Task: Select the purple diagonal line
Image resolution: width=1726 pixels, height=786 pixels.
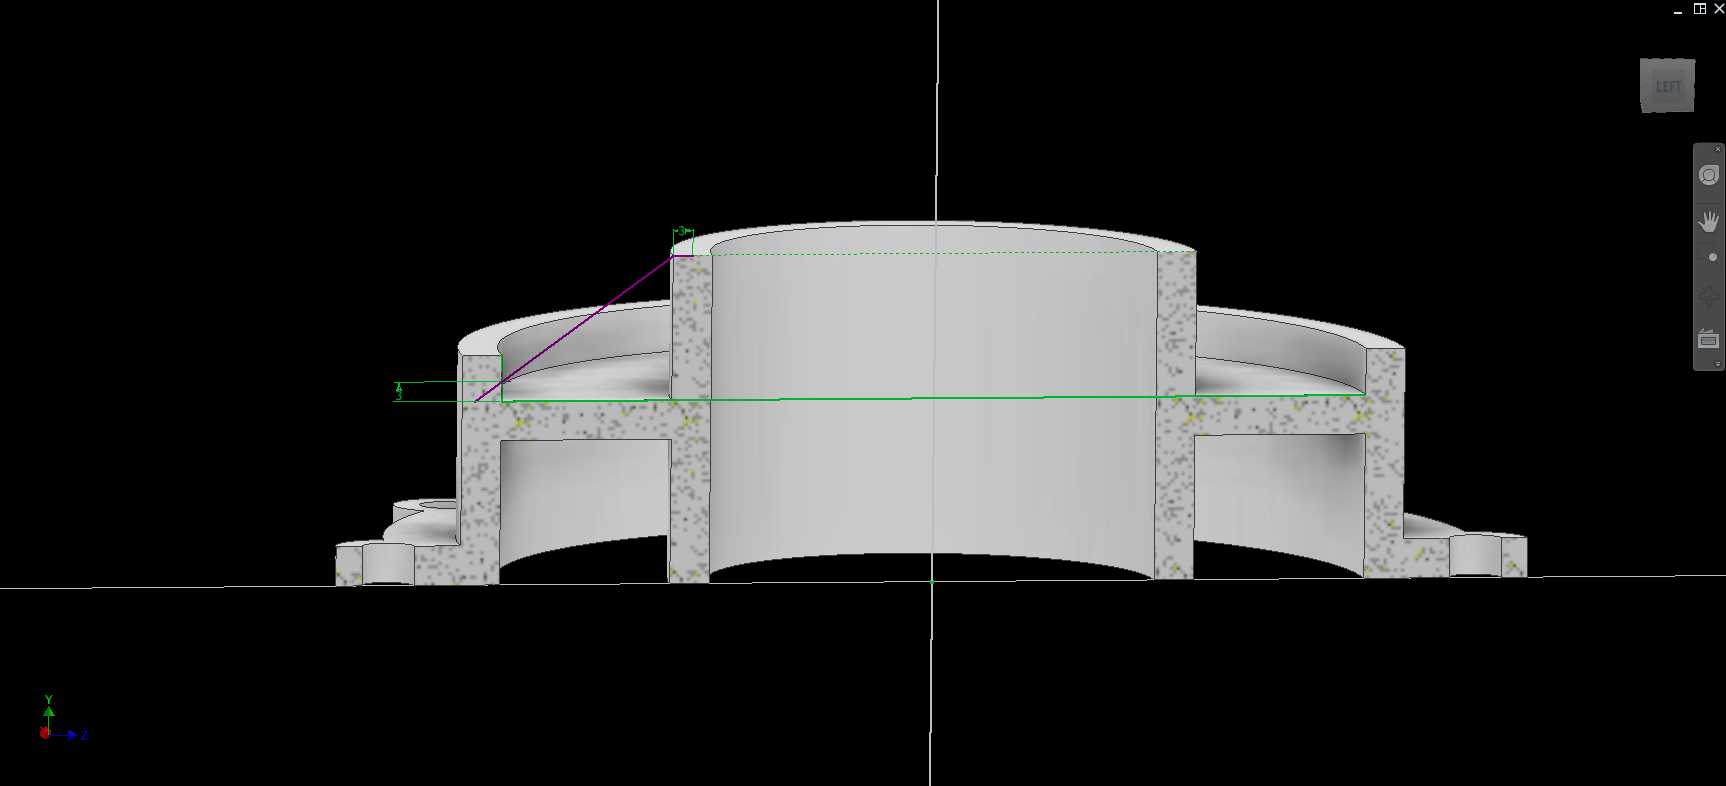Action: tap(575, 328)
